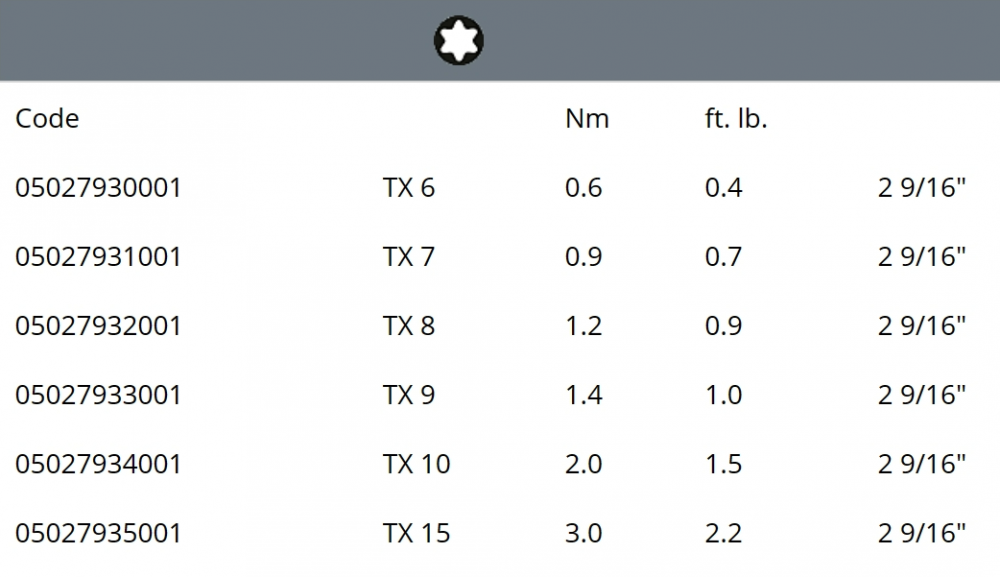This screenshot has width=1000, height=577.
Task: Click the 1.4 Nm value for TX 9
Action: click(584, 395)
